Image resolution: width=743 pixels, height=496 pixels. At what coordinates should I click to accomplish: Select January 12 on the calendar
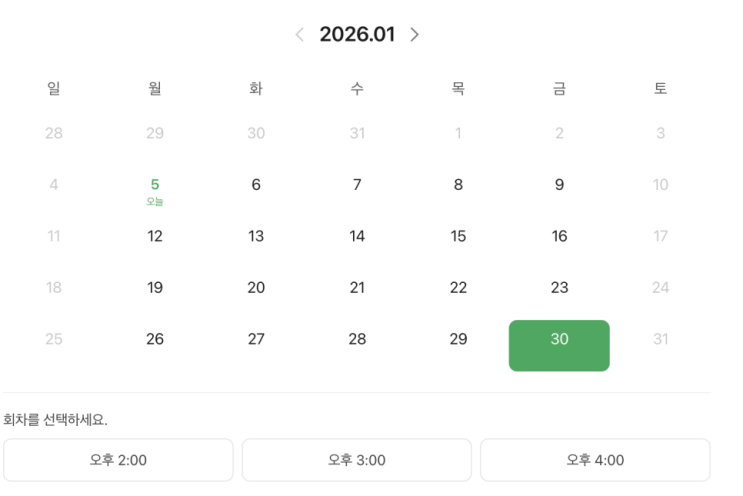[x=155, y=237]
